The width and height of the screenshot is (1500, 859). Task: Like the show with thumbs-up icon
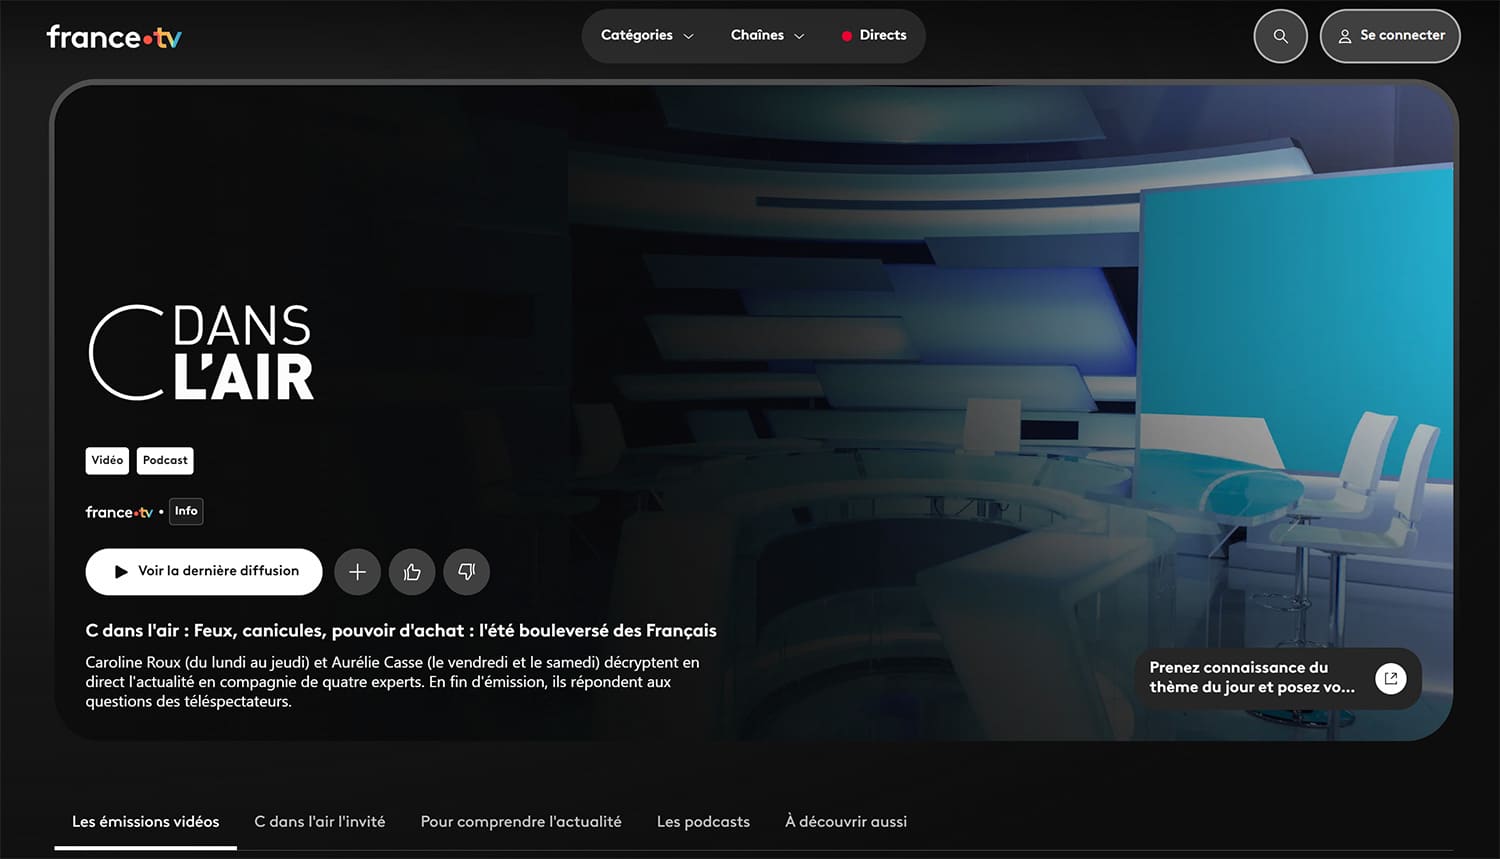pos(412,572)
